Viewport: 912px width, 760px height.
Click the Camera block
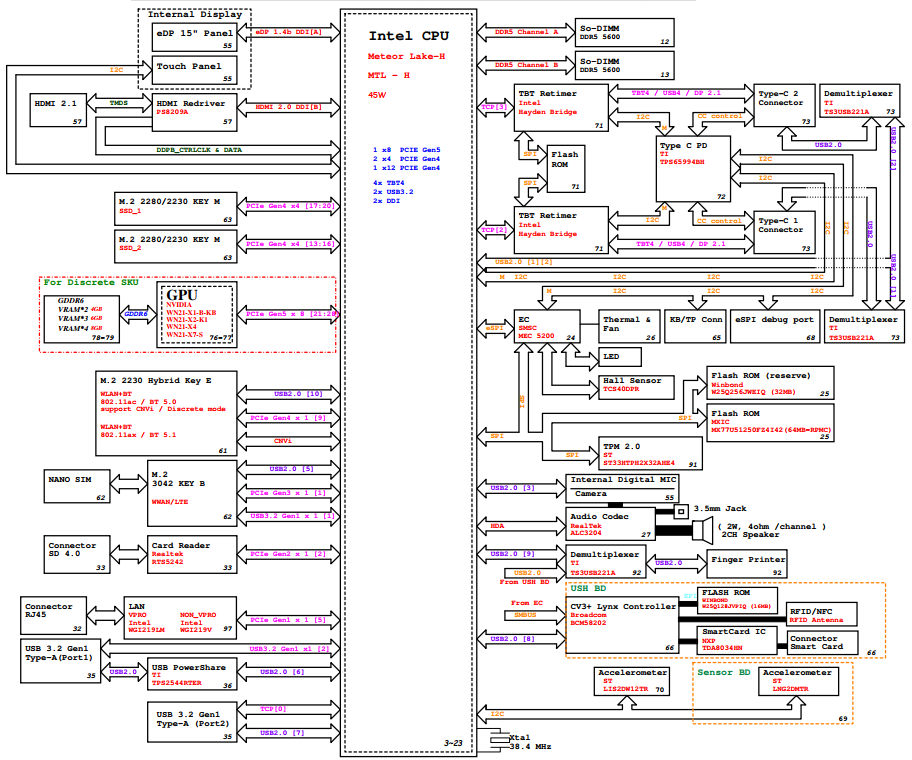point(623,495)
